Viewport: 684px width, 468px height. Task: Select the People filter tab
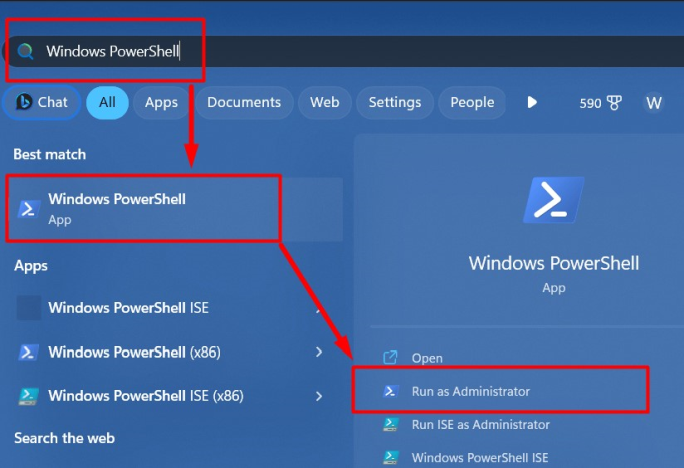click(472, 102)
